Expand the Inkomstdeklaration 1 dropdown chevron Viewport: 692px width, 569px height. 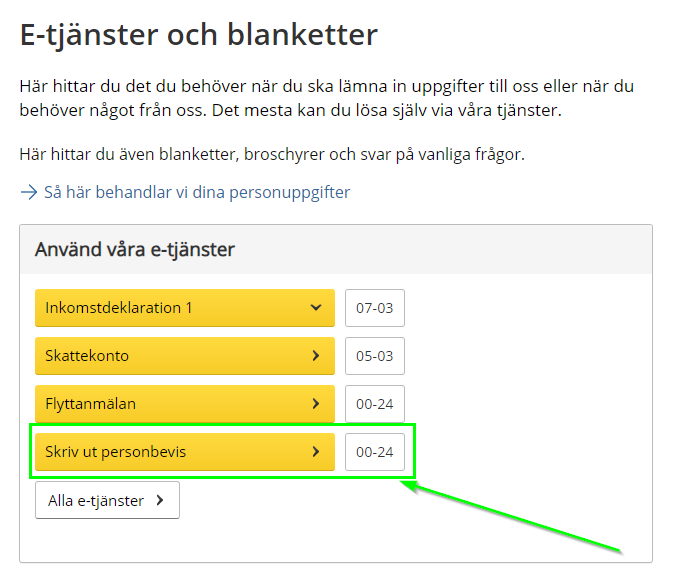tap(316, 308)
